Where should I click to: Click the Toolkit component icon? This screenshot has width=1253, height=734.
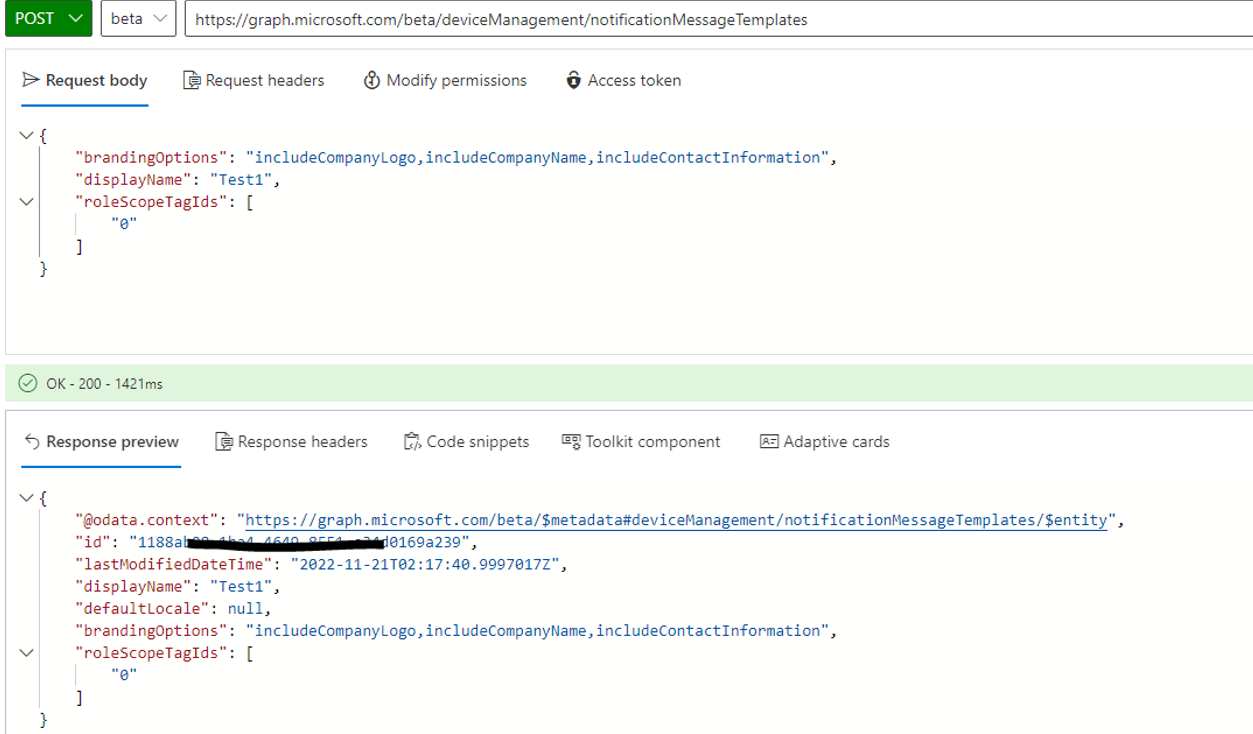570,441
